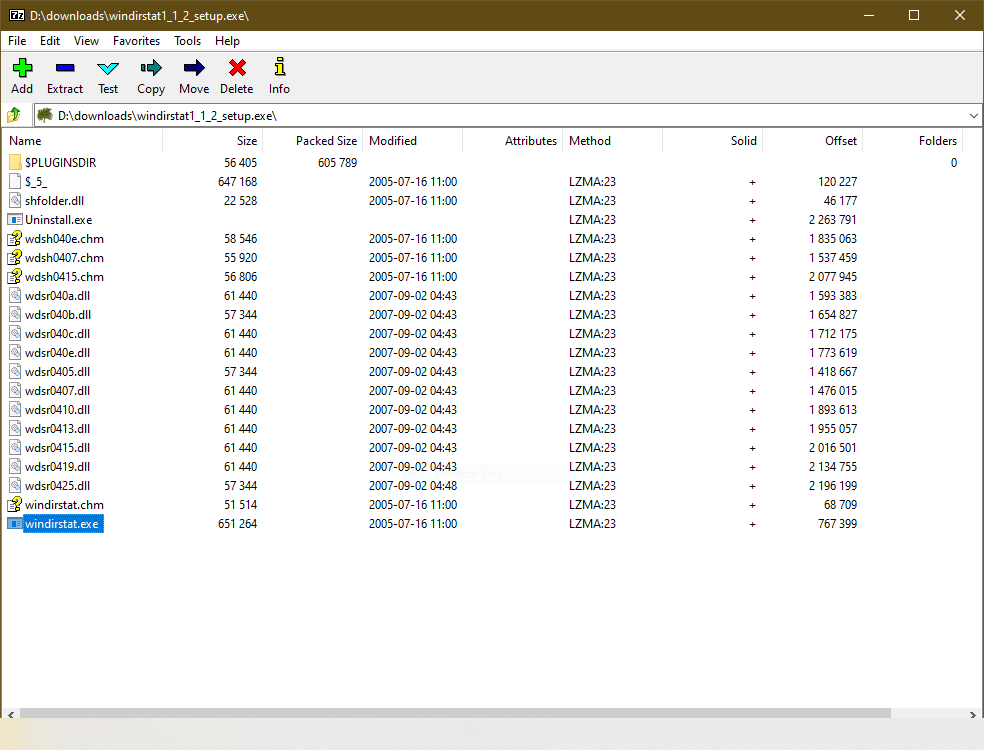The height and width of the screenshot is (750, 984).
Task: Click wdsh0407.chm help file icon
Action: [15, 257]
